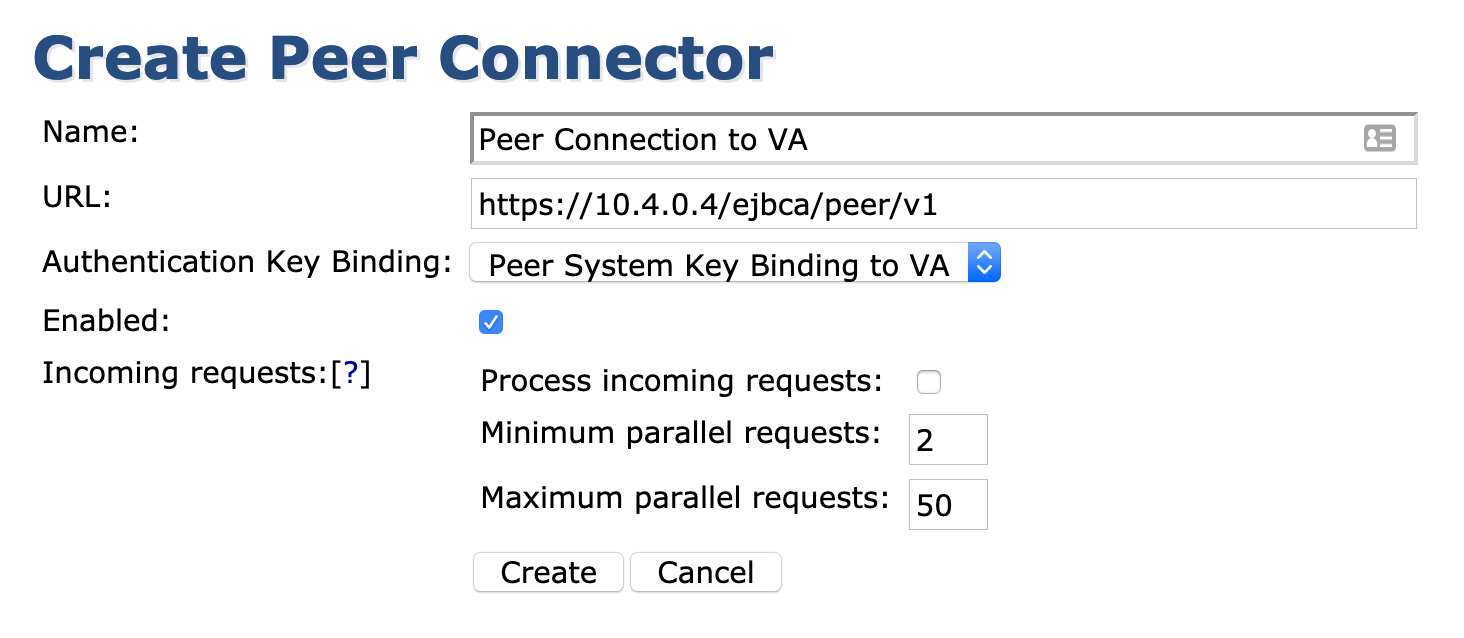Click the "Process incoming requests:" label
The image size is (1464, 638).
[x=682, y=381]
